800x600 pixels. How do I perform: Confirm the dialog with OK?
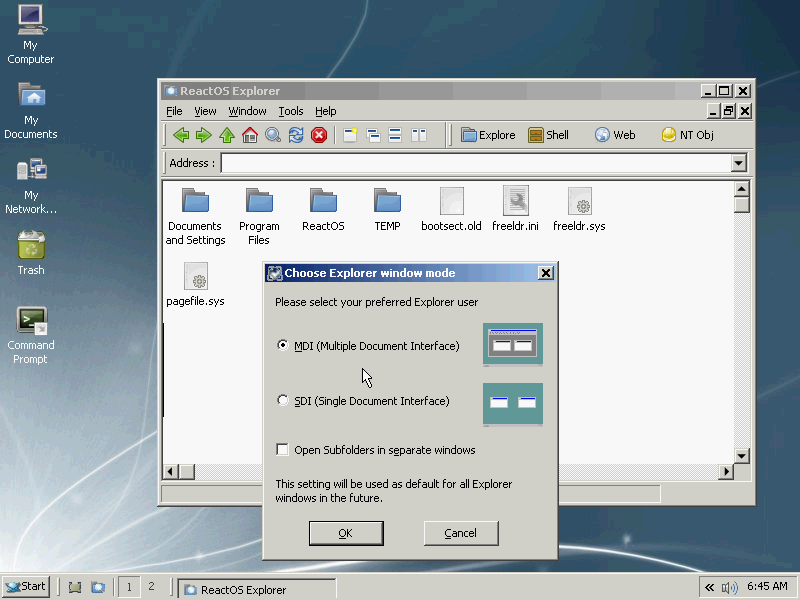coord(346,533)
